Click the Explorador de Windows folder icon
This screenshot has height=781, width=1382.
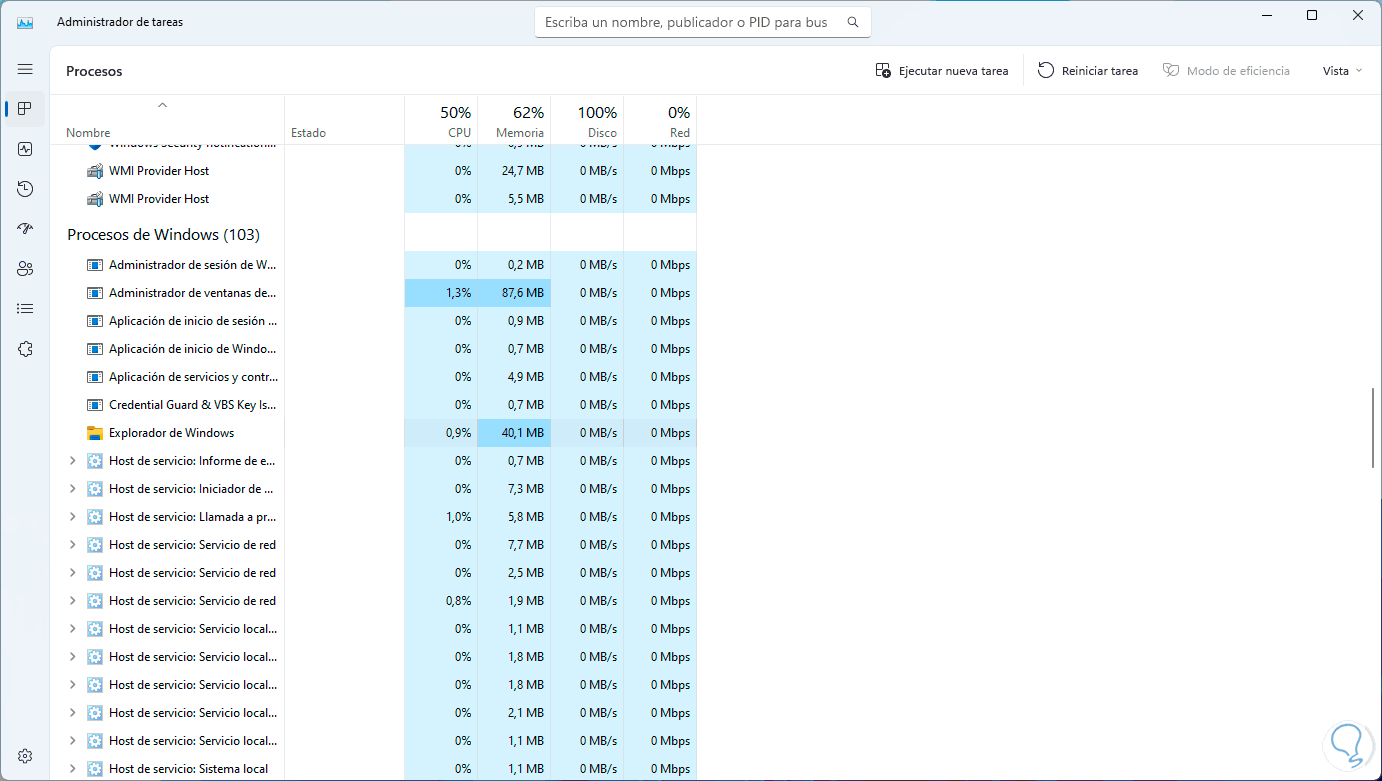pyautogui.click(x=95, y=433)
